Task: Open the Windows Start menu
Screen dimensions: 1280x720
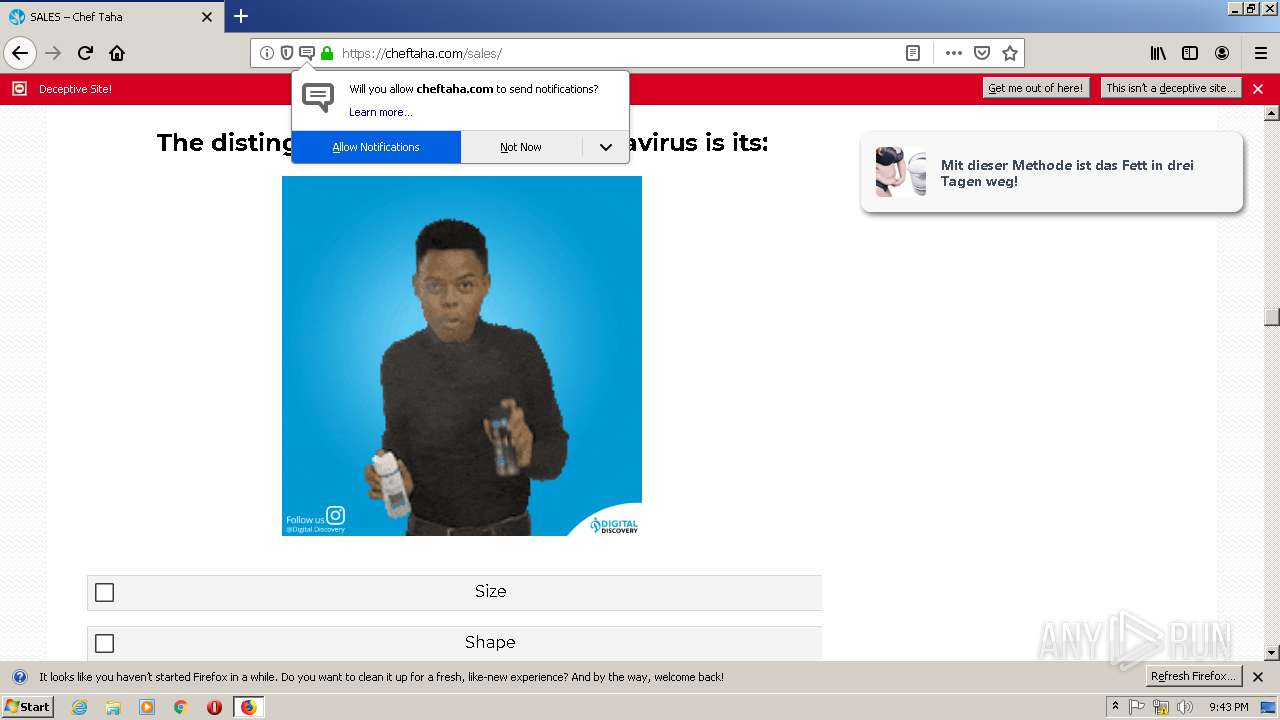Action: pos(27,706)
